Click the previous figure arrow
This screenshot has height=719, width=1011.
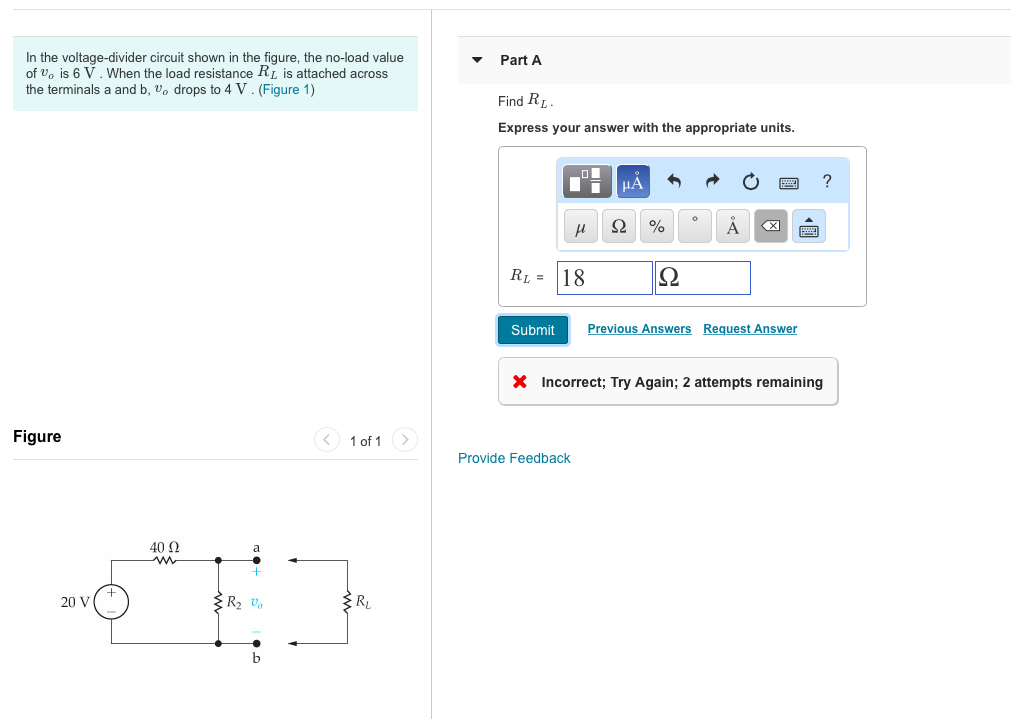pyautogui.click(x=326, y=440)
